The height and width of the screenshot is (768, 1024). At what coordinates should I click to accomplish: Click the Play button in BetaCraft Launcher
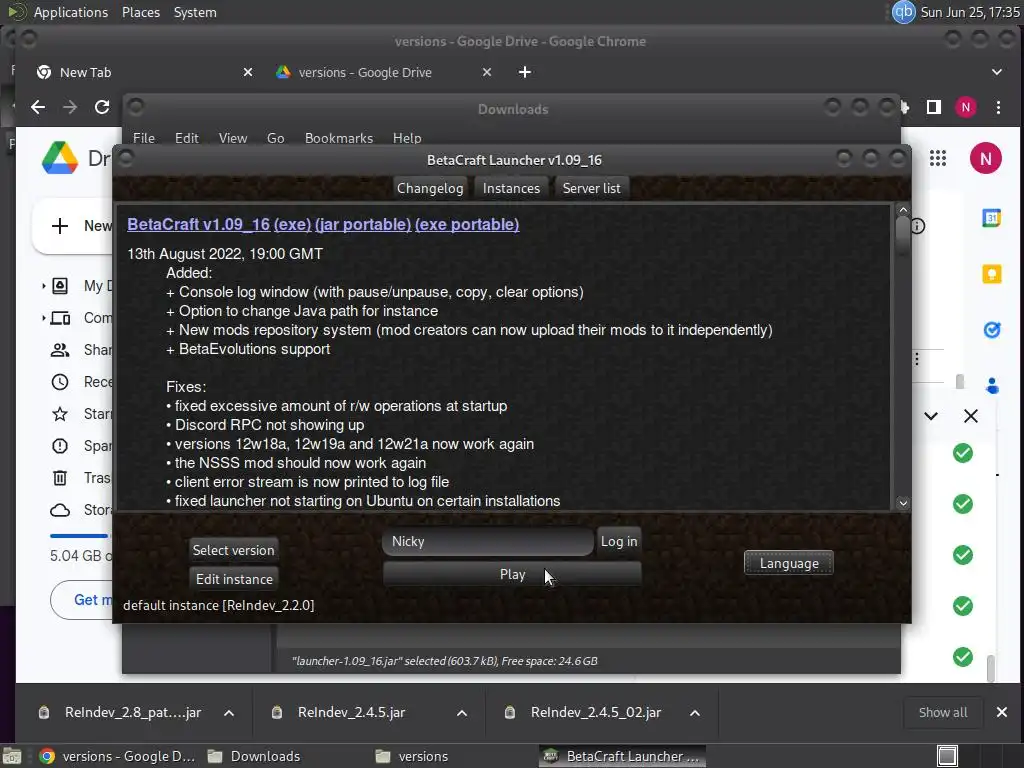[512, 575]
